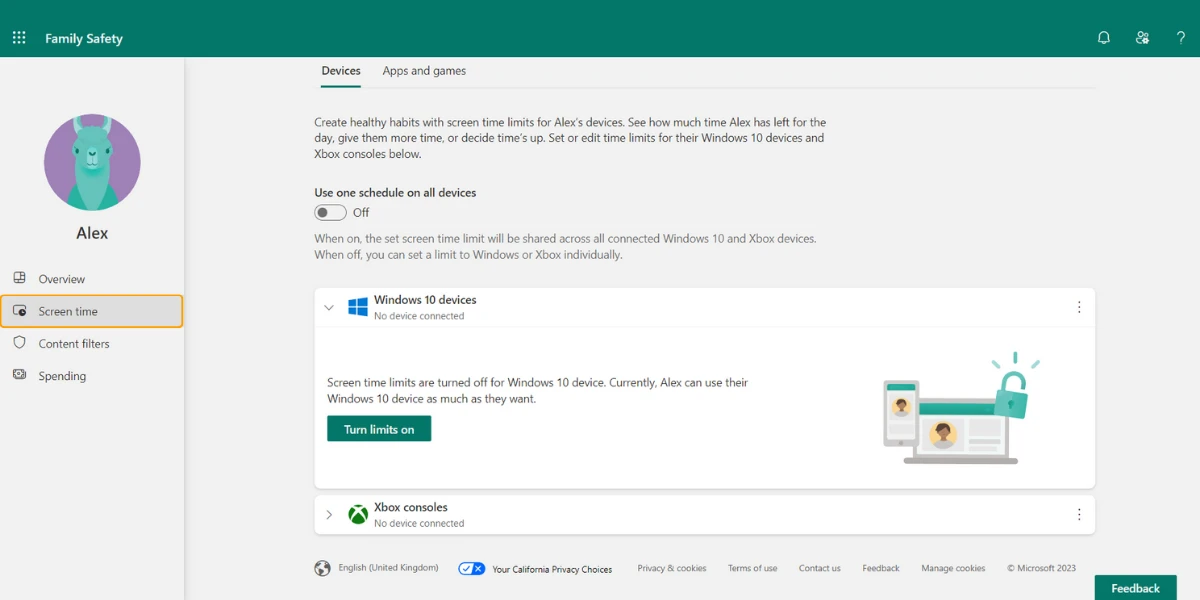Open the Contact us link
This screenshot has width=1200, height=600.
point(820,568)
